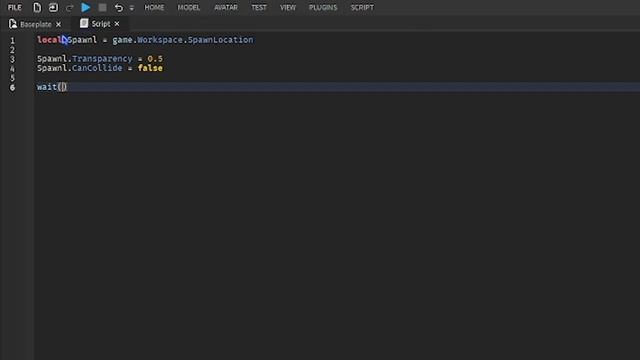Open the HOME ribbon tab
Viewport: 640px width, 360px height.
point(154,7)
